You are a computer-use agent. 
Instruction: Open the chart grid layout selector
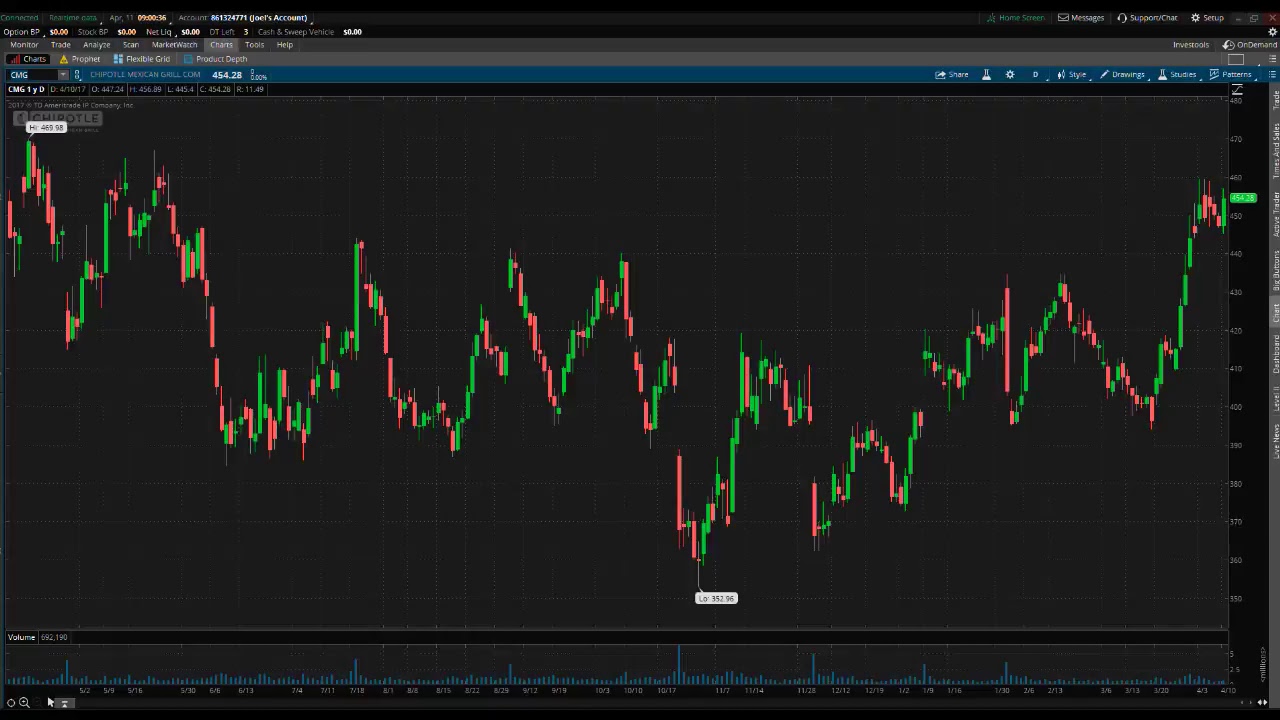[1236, 59]
